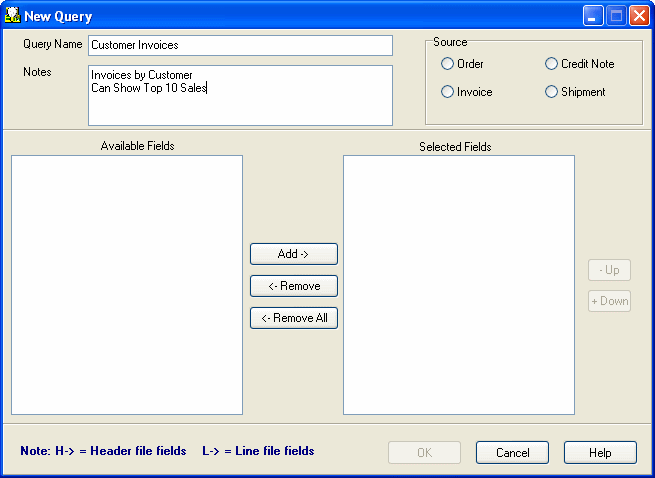This screenshot has width=655, height=478.
Task: Hit the <- Remove All button
Action: click(x=293, y=318)
